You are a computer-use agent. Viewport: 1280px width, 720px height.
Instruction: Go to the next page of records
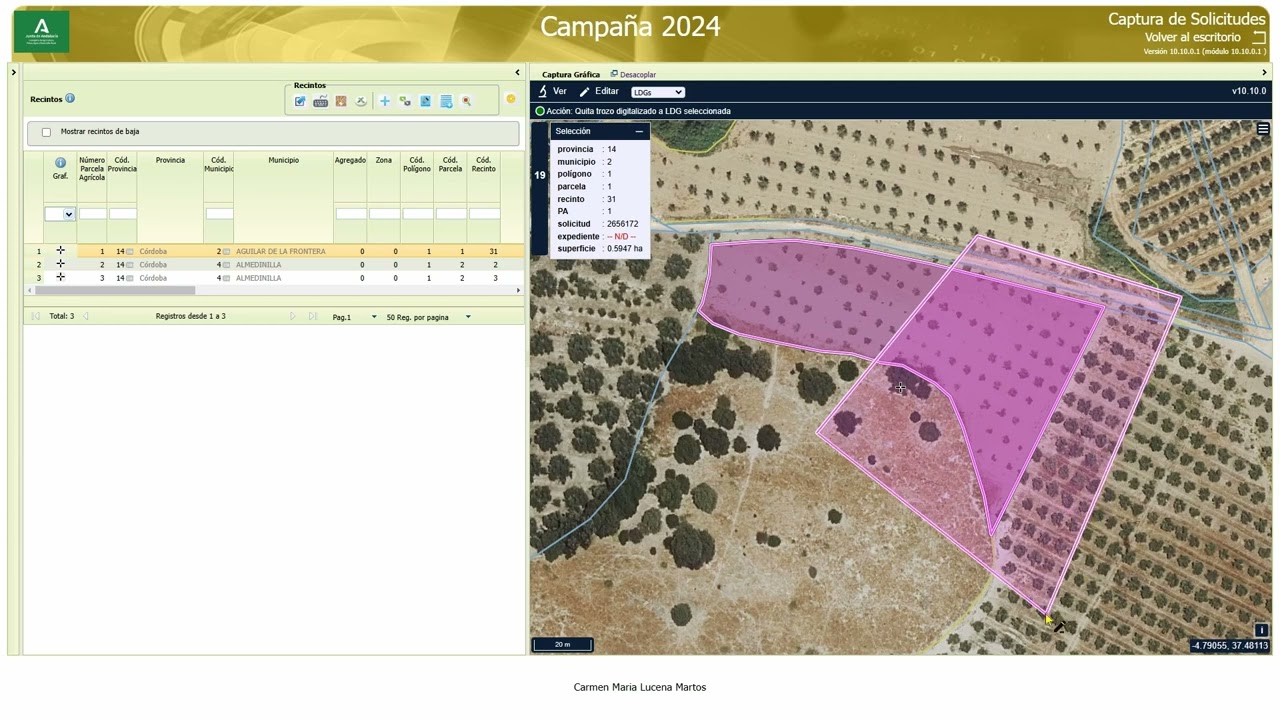tap(293, 317)
